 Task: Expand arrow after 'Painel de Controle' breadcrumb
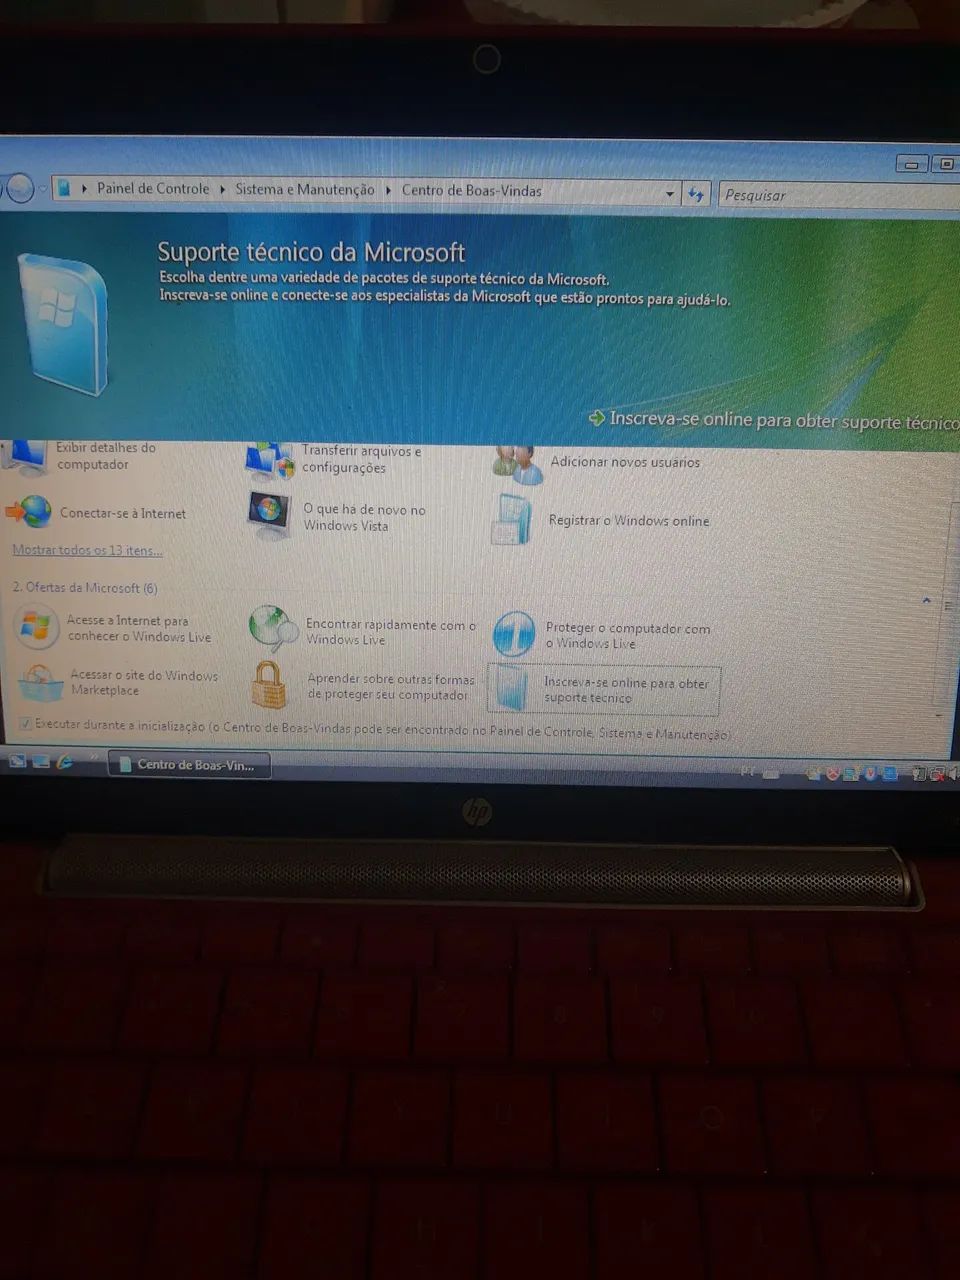(x=222, y=189)
